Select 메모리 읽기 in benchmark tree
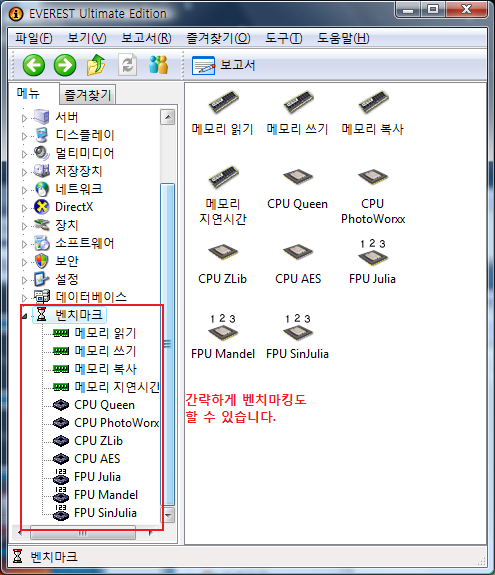The image size is (495, 575). pyautogui.click(x=106, y=333)
